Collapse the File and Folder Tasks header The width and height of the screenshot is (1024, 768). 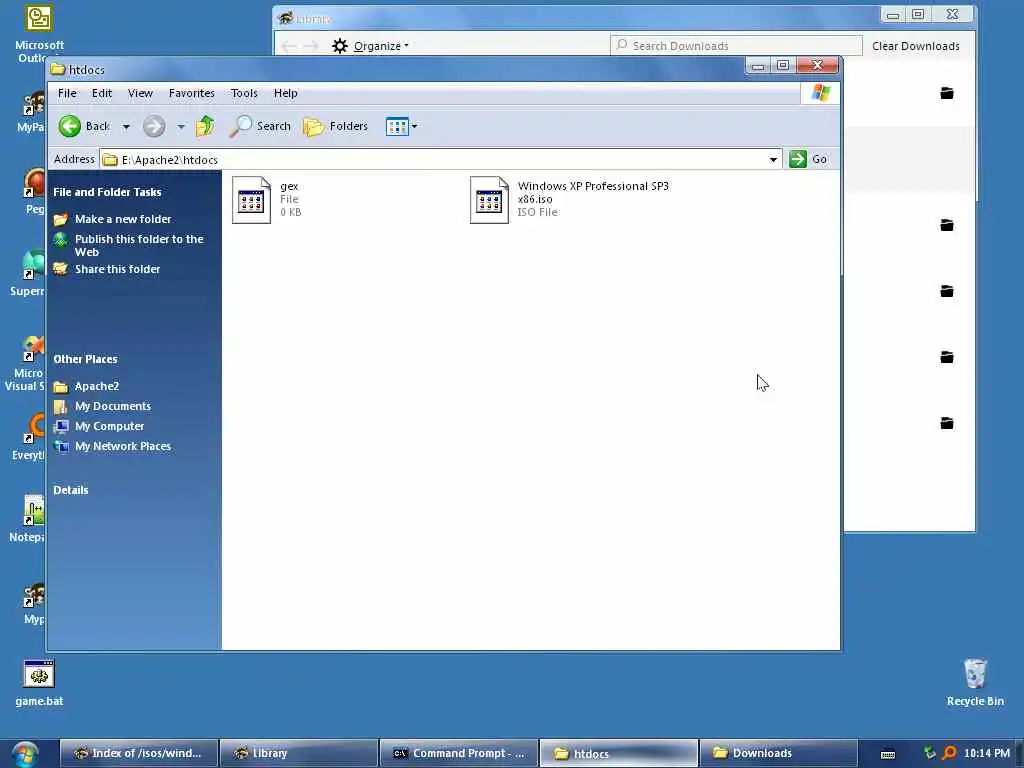click(x=107, y=192)
